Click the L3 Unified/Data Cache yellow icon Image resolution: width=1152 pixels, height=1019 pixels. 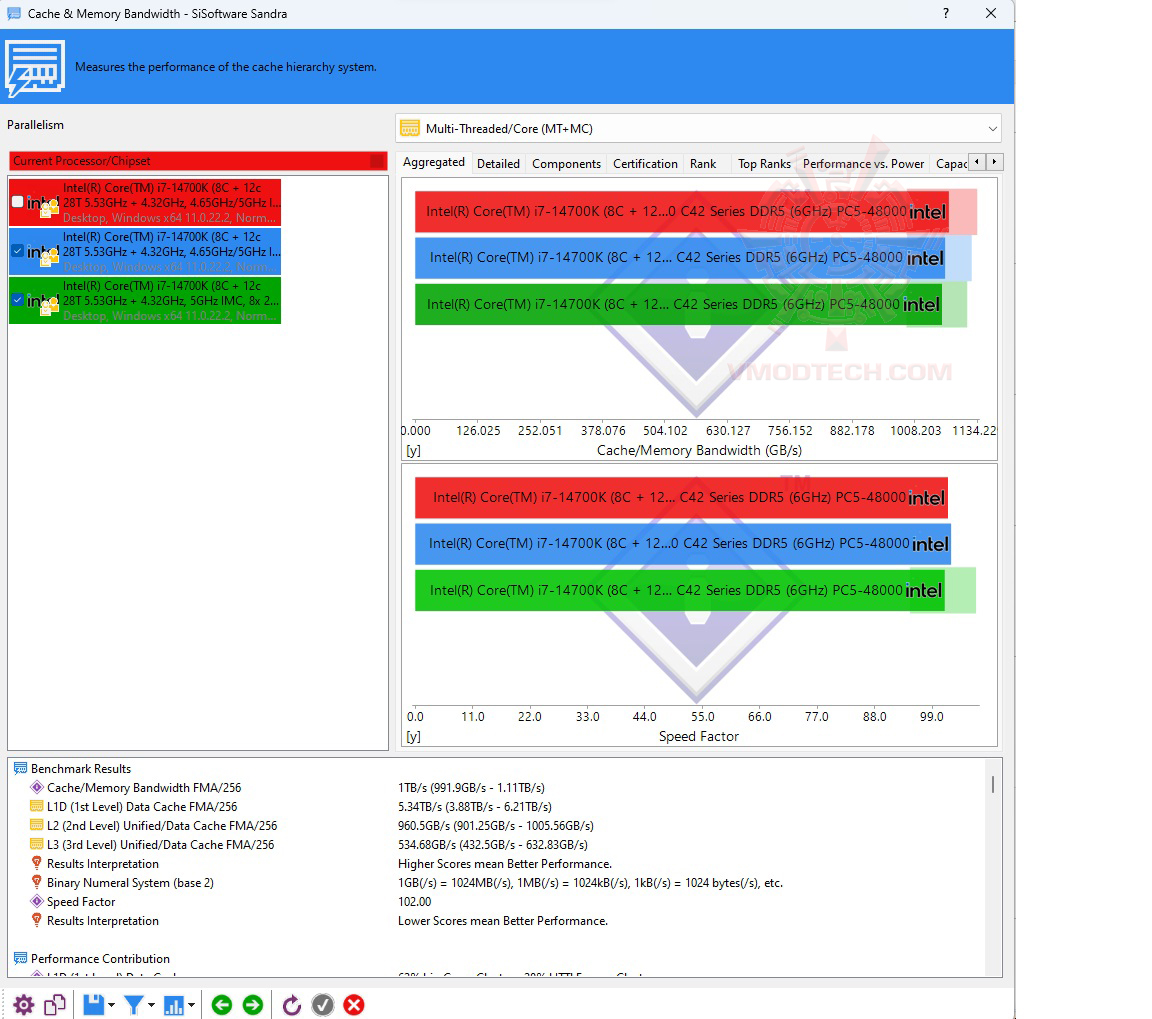click(x=36, y=844)
